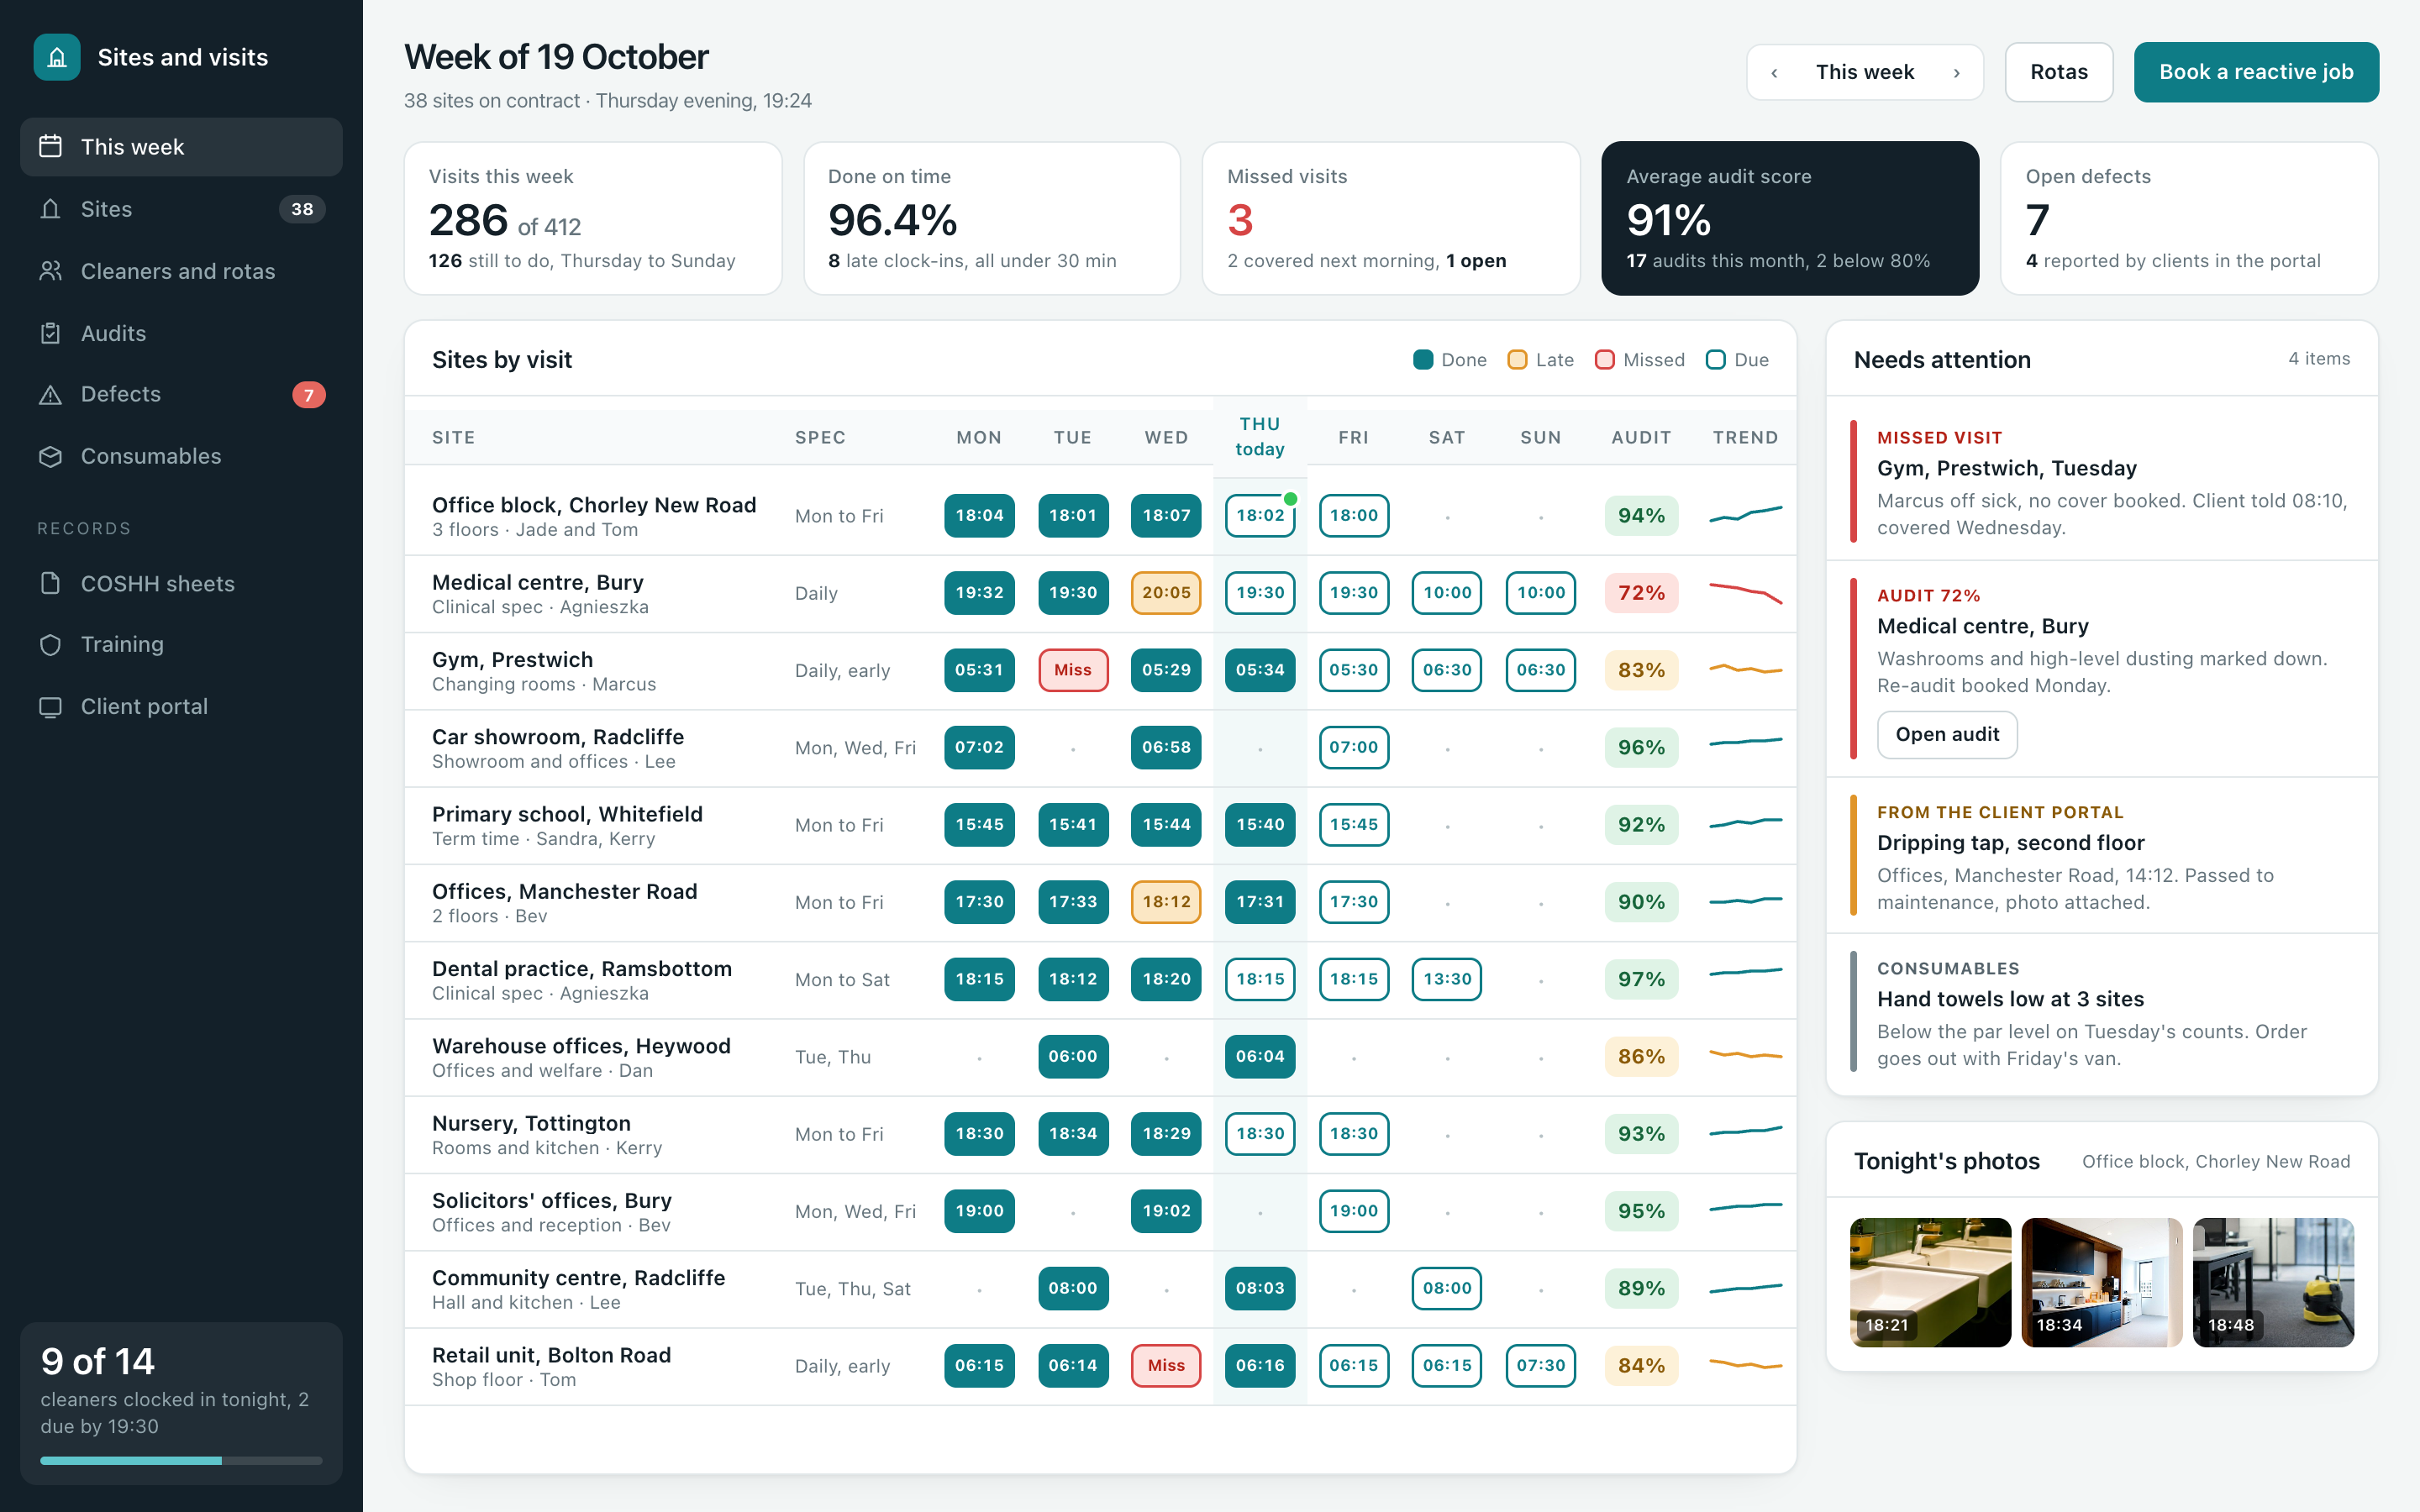The height and width of the screenshot is (1512, 2420).
Task: Go to previous week with left chevron
Action: 1774,72
